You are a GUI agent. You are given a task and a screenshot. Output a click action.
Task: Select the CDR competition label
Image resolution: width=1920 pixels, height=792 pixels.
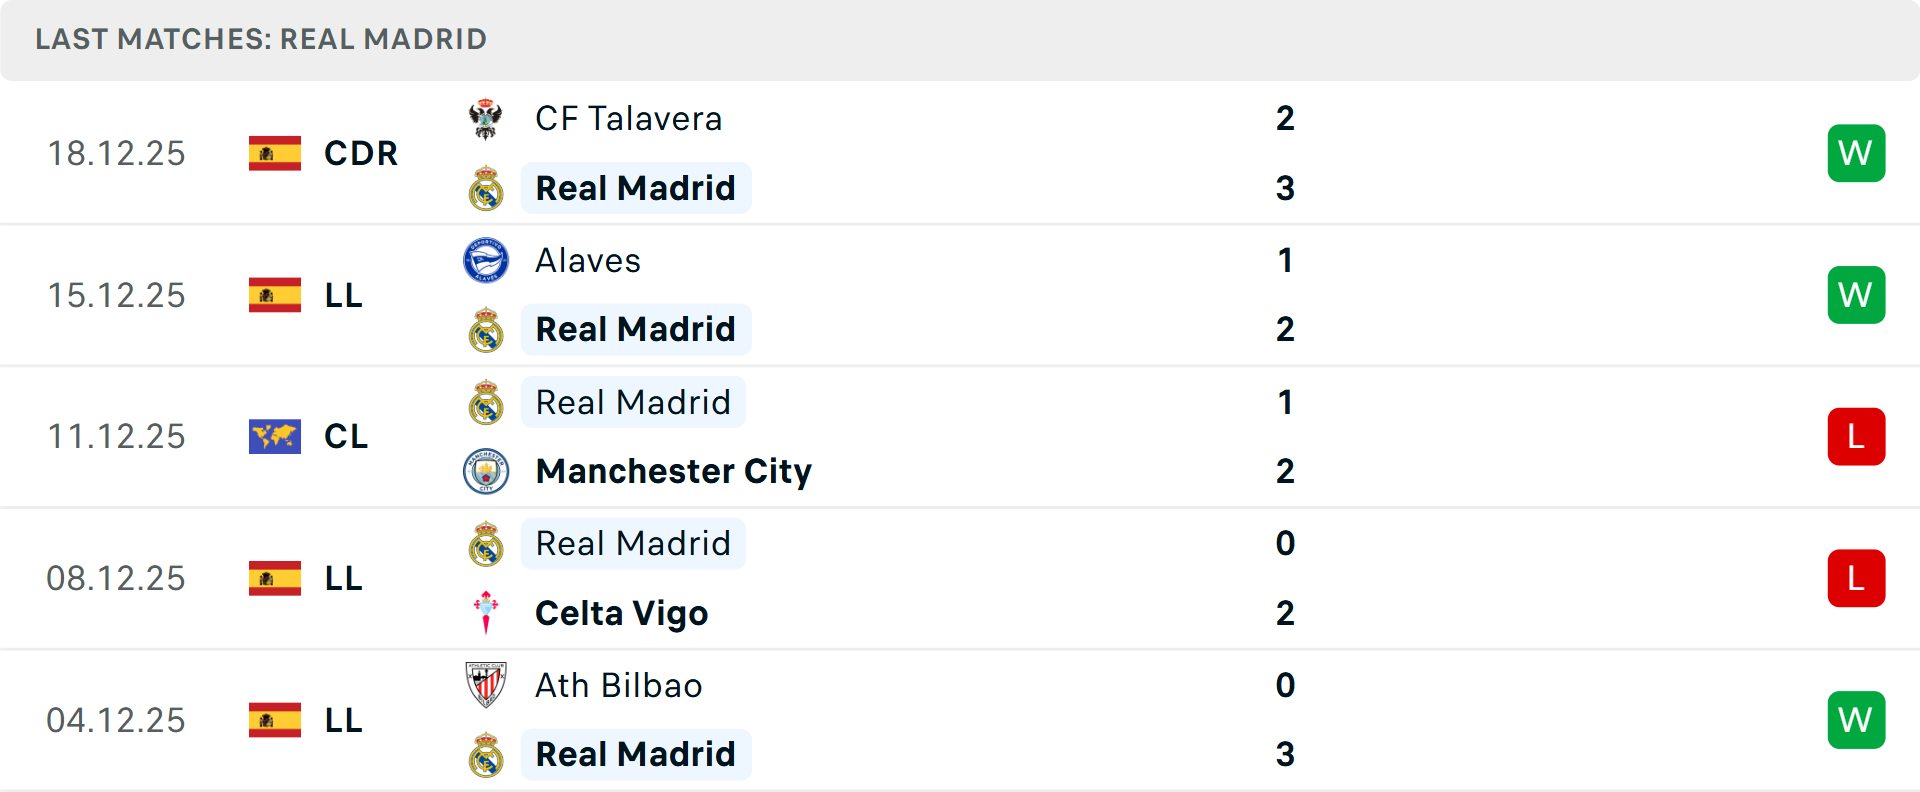point(361,153)
